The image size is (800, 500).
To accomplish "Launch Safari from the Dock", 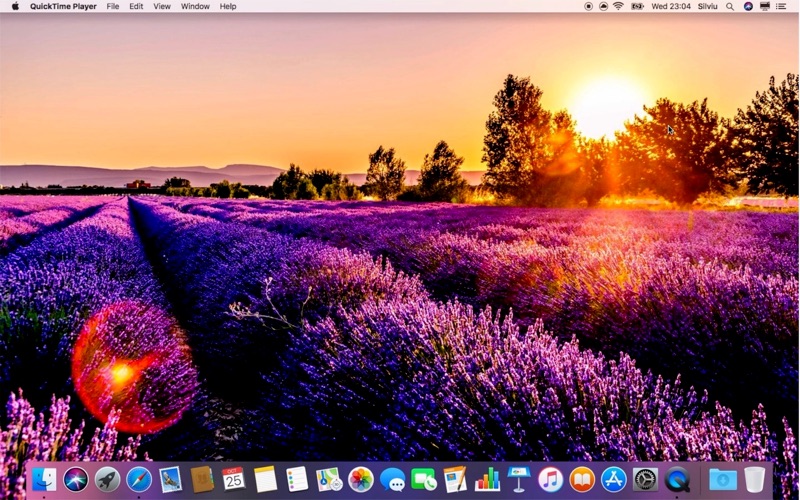I will pyautogui.click(x=139, y=480).
